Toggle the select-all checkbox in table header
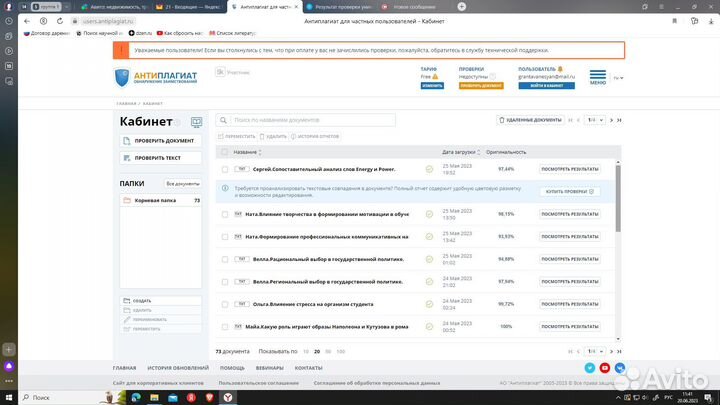Screen dimensions: 720x405 (x=225, y=152)
